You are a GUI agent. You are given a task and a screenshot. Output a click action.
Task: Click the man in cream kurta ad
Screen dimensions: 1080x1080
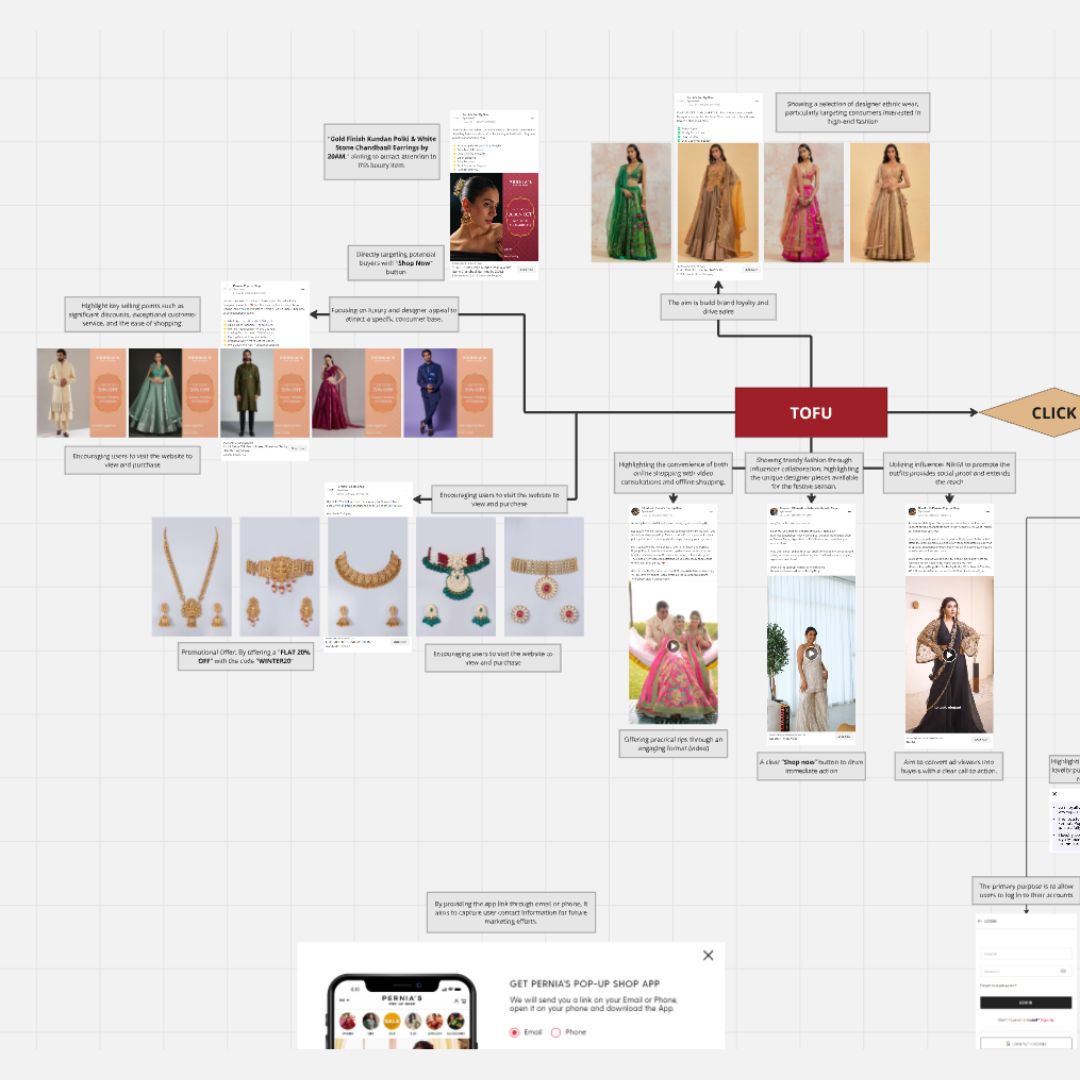[x=63, y=392]
